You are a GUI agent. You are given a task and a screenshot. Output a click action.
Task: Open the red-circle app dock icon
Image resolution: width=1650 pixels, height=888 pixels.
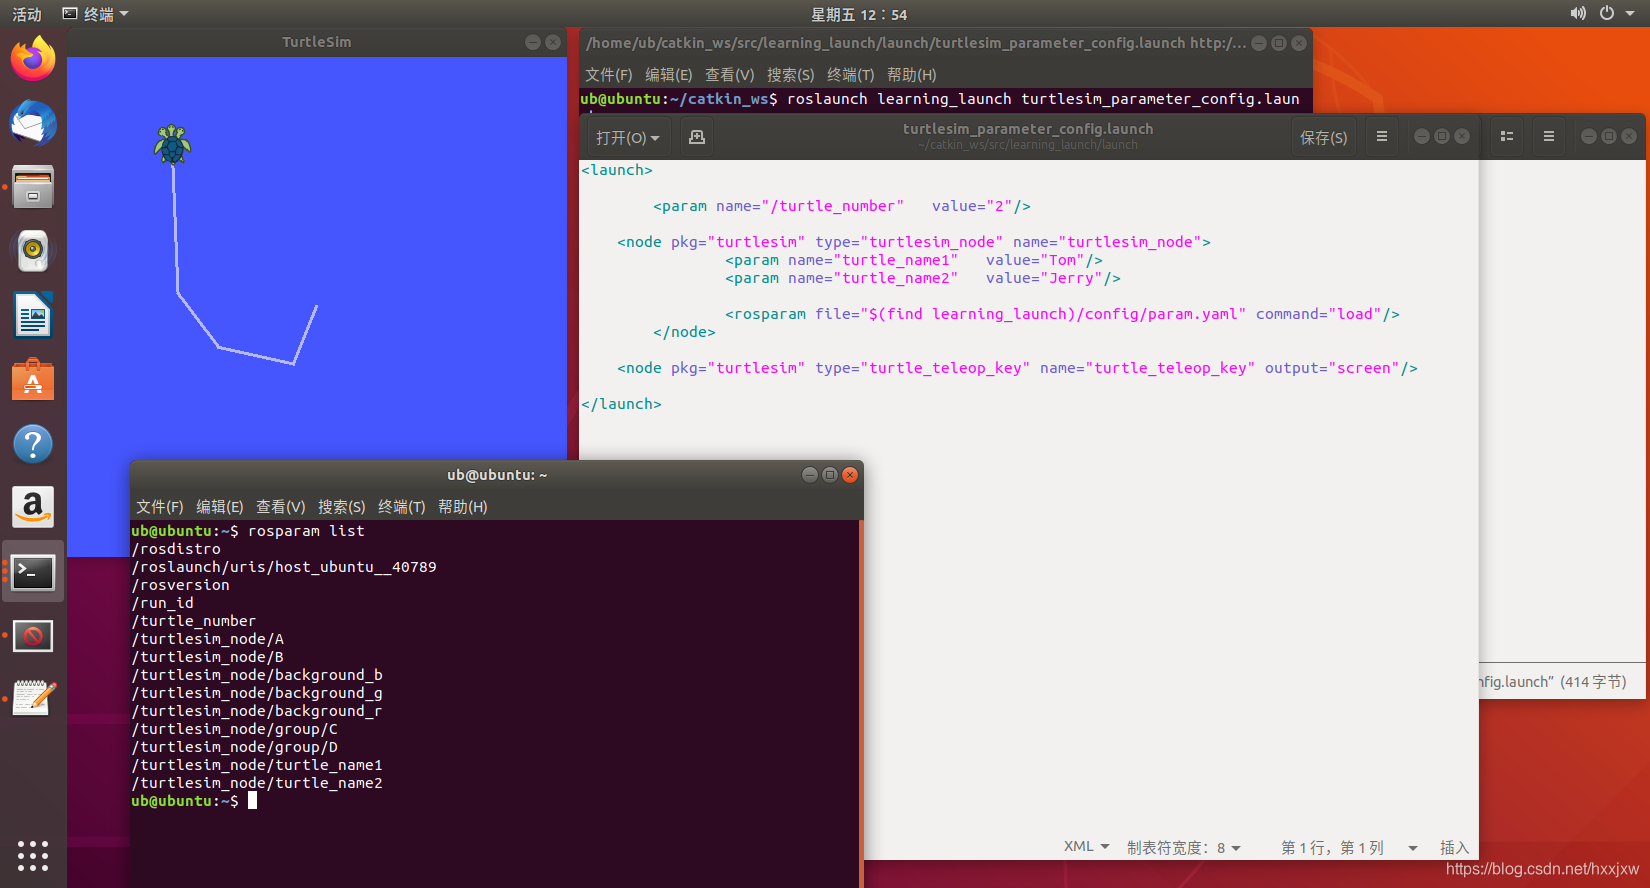pos(33,636)
